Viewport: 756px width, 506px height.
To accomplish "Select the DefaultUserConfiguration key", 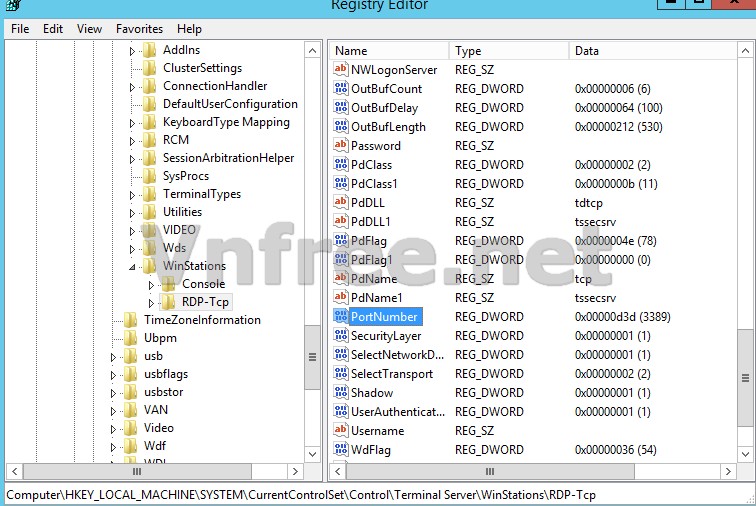I will 230,104.
